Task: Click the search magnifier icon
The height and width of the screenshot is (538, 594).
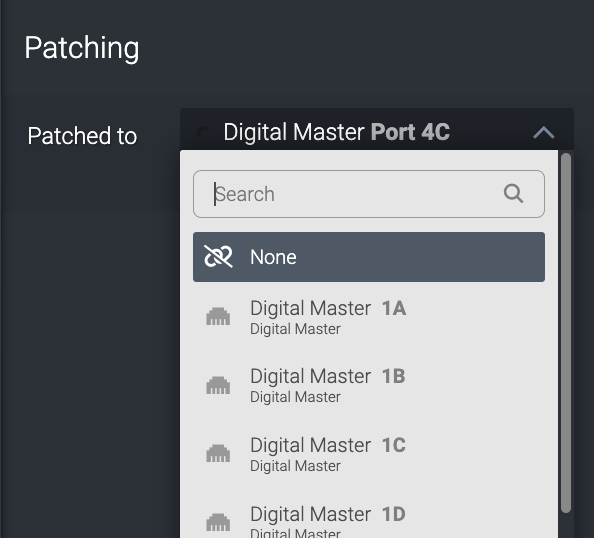Action: pos(513,194)
